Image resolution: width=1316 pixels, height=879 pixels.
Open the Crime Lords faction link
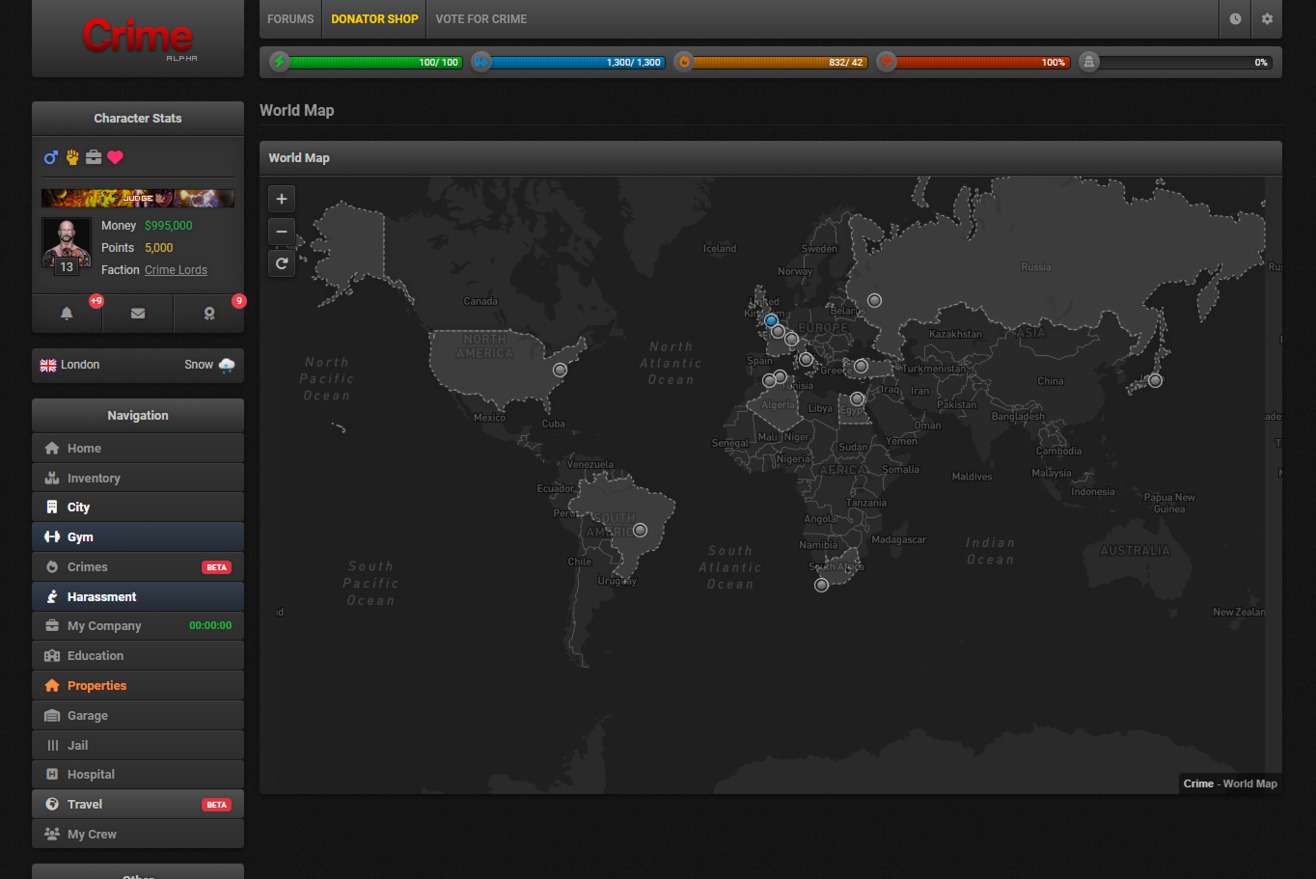coord(176,270)
